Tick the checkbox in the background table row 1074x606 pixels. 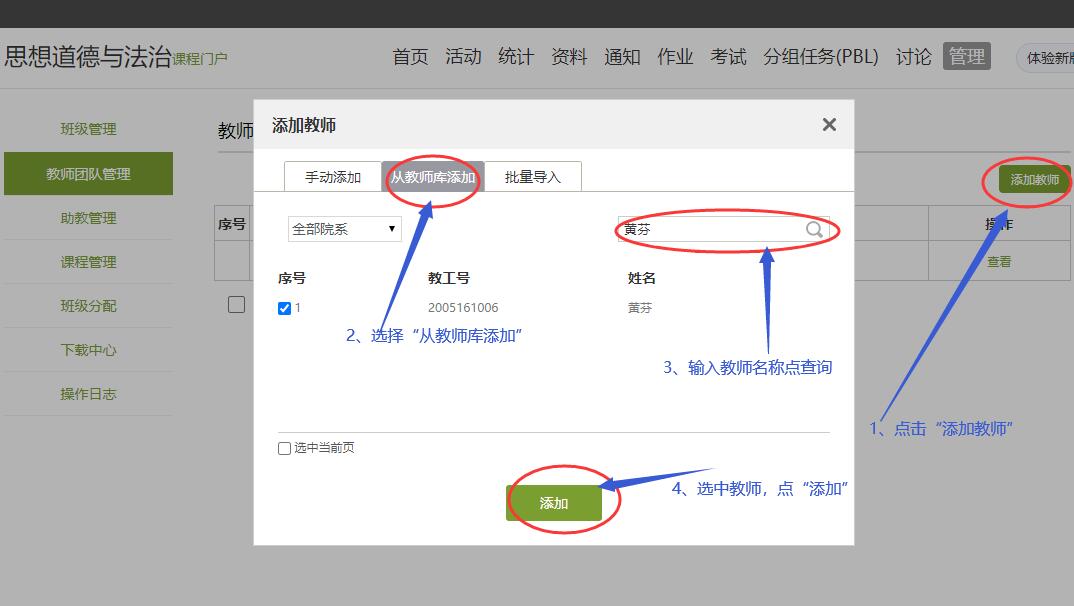tap(236, 305)
